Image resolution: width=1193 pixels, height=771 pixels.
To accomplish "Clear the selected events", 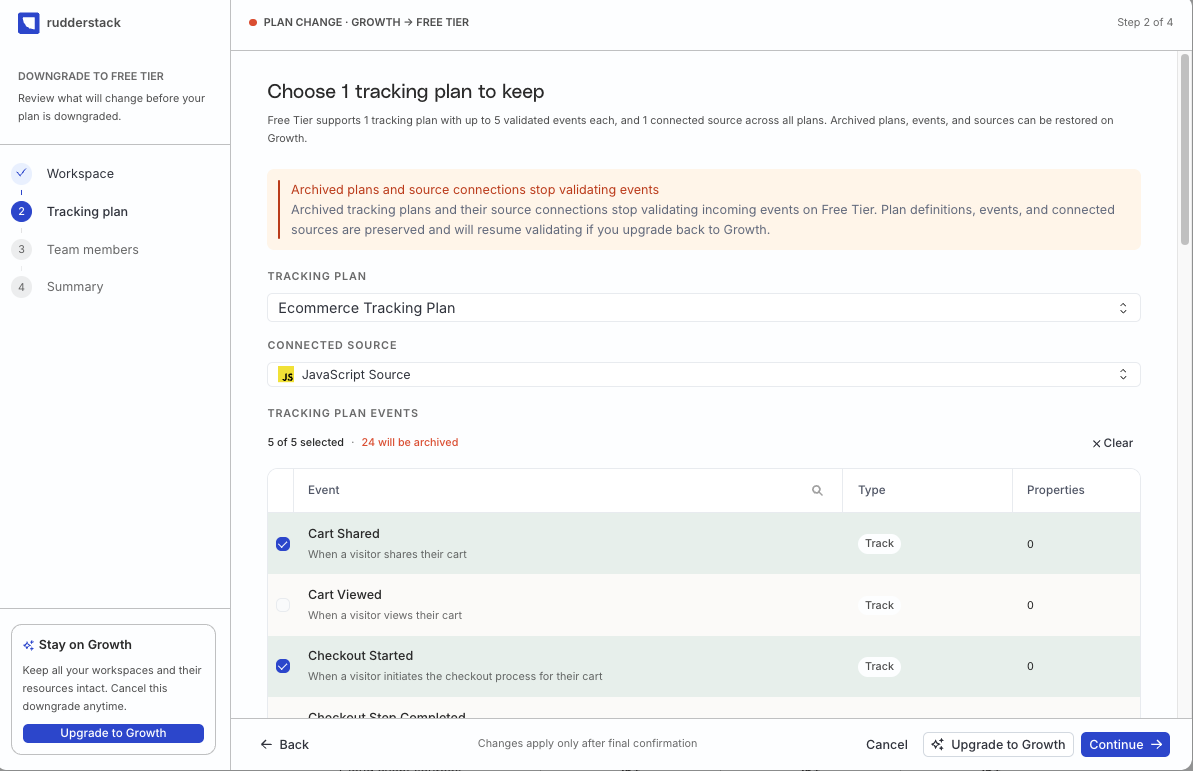I will pos(1112,443).
